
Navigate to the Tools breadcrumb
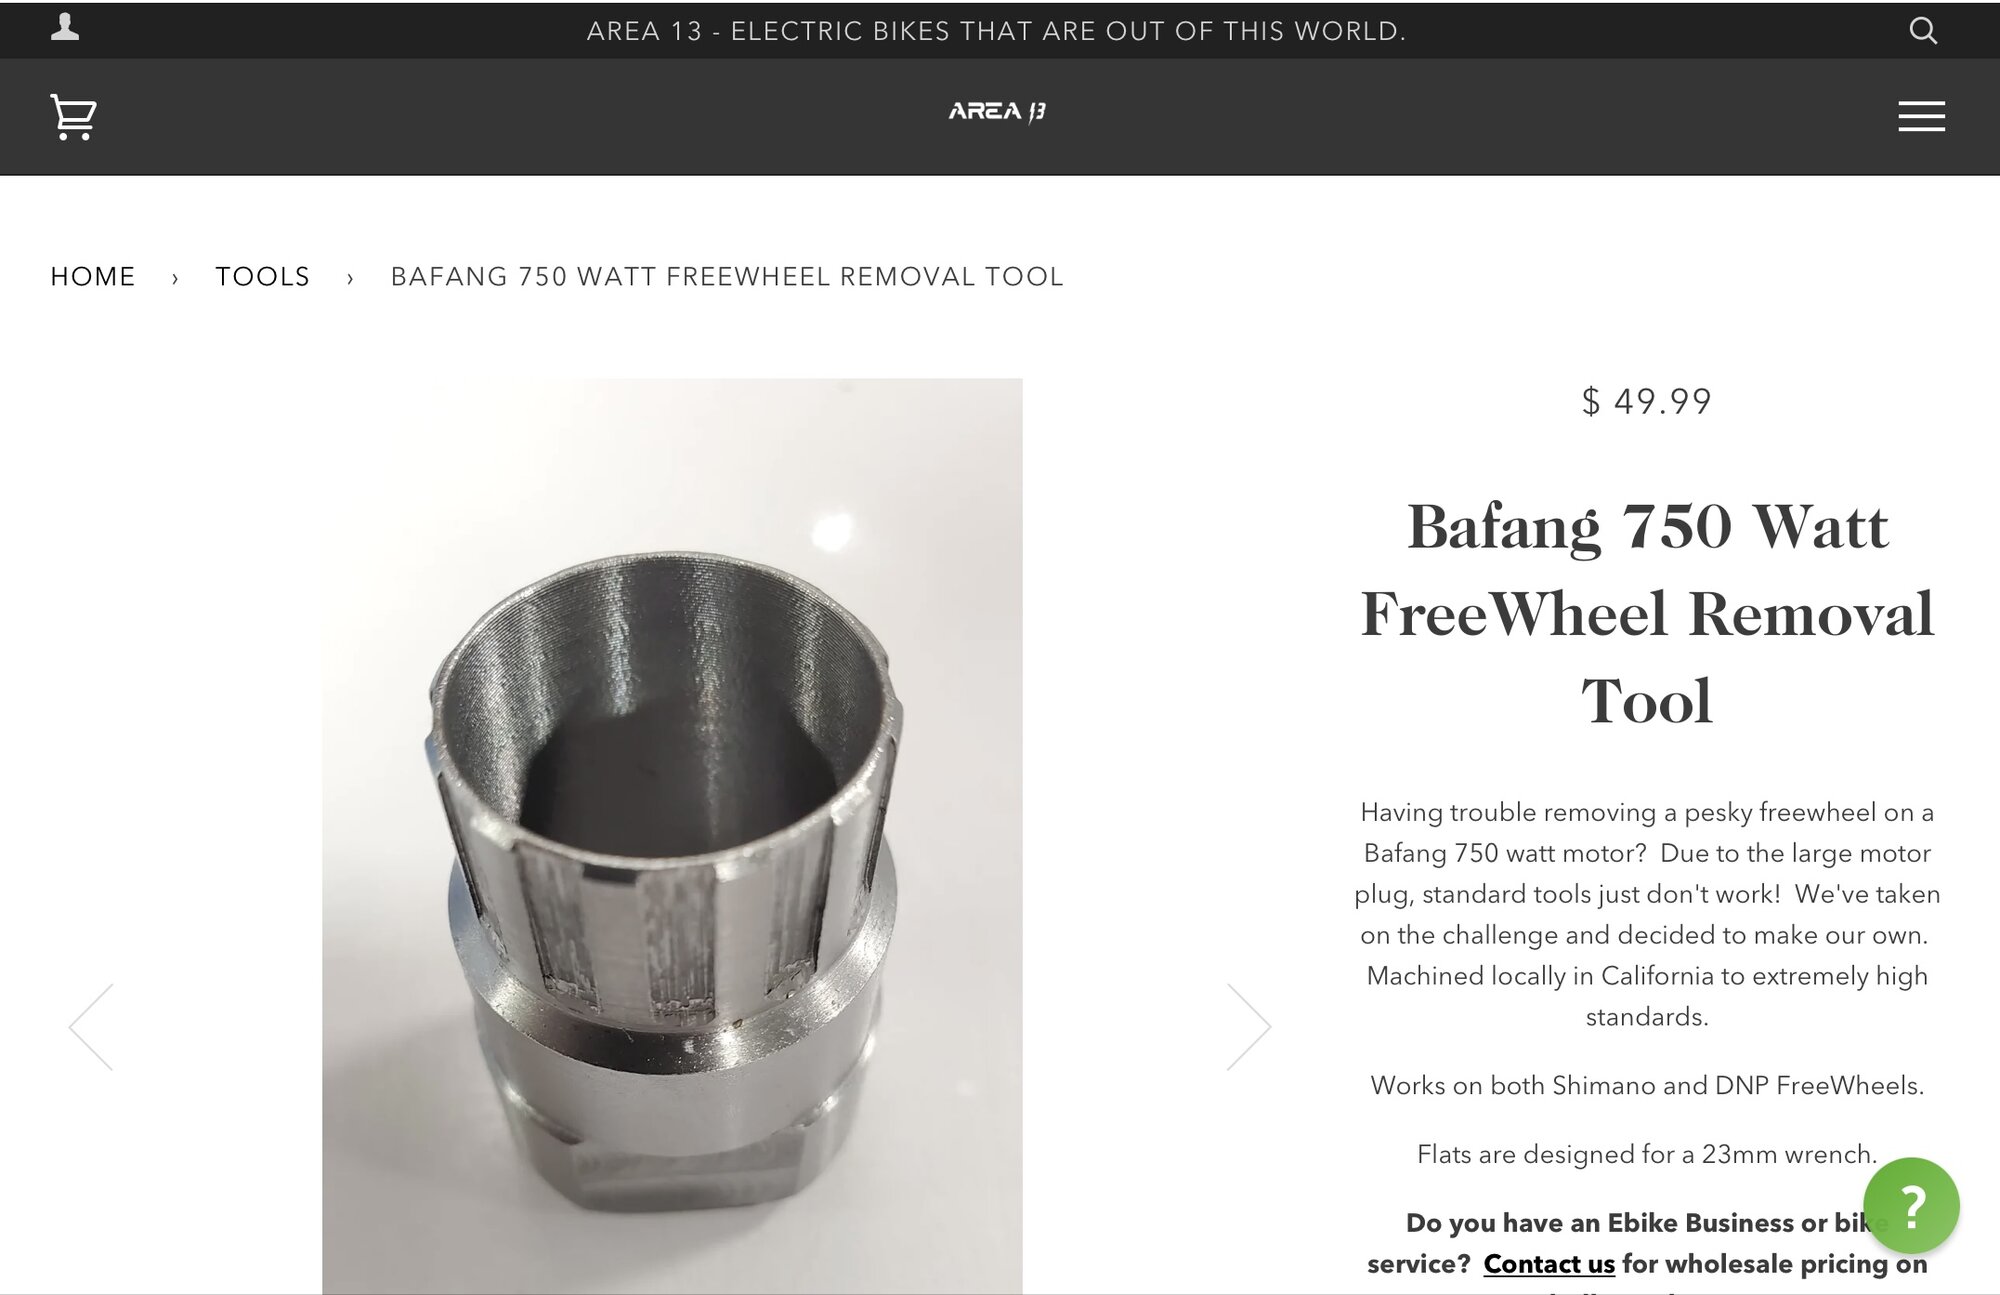click(263, 277)
